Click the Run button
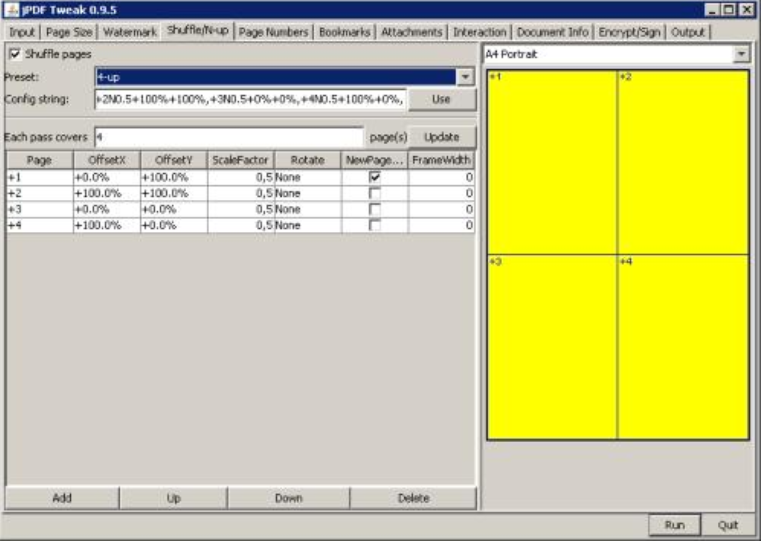 [675, 525]
